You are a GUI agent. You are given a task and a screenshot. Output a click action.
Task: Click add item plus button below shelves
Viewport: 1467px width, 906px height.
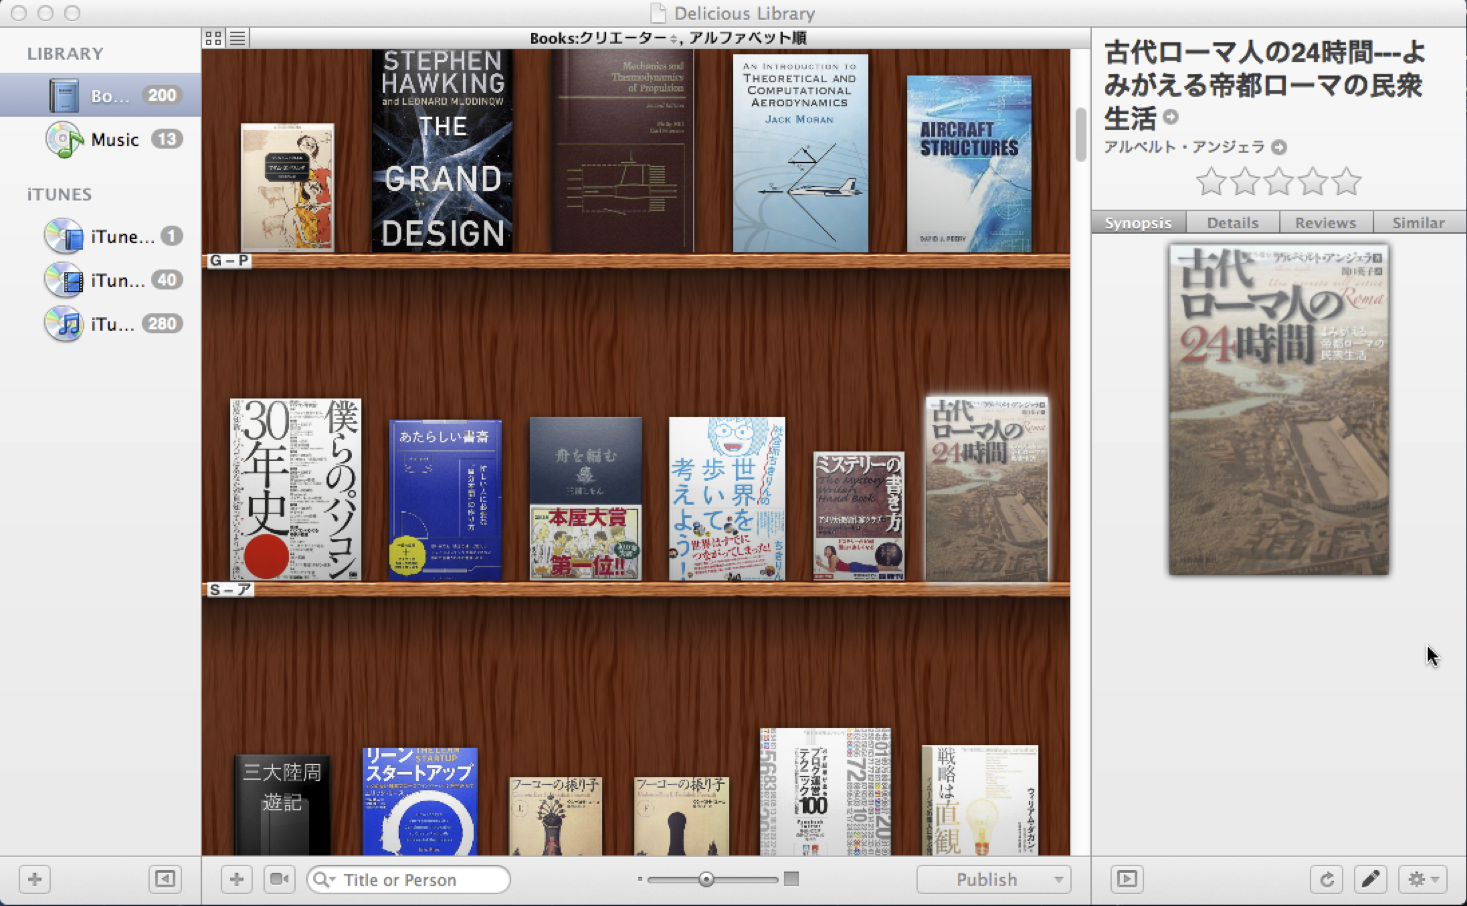(237, 879)
